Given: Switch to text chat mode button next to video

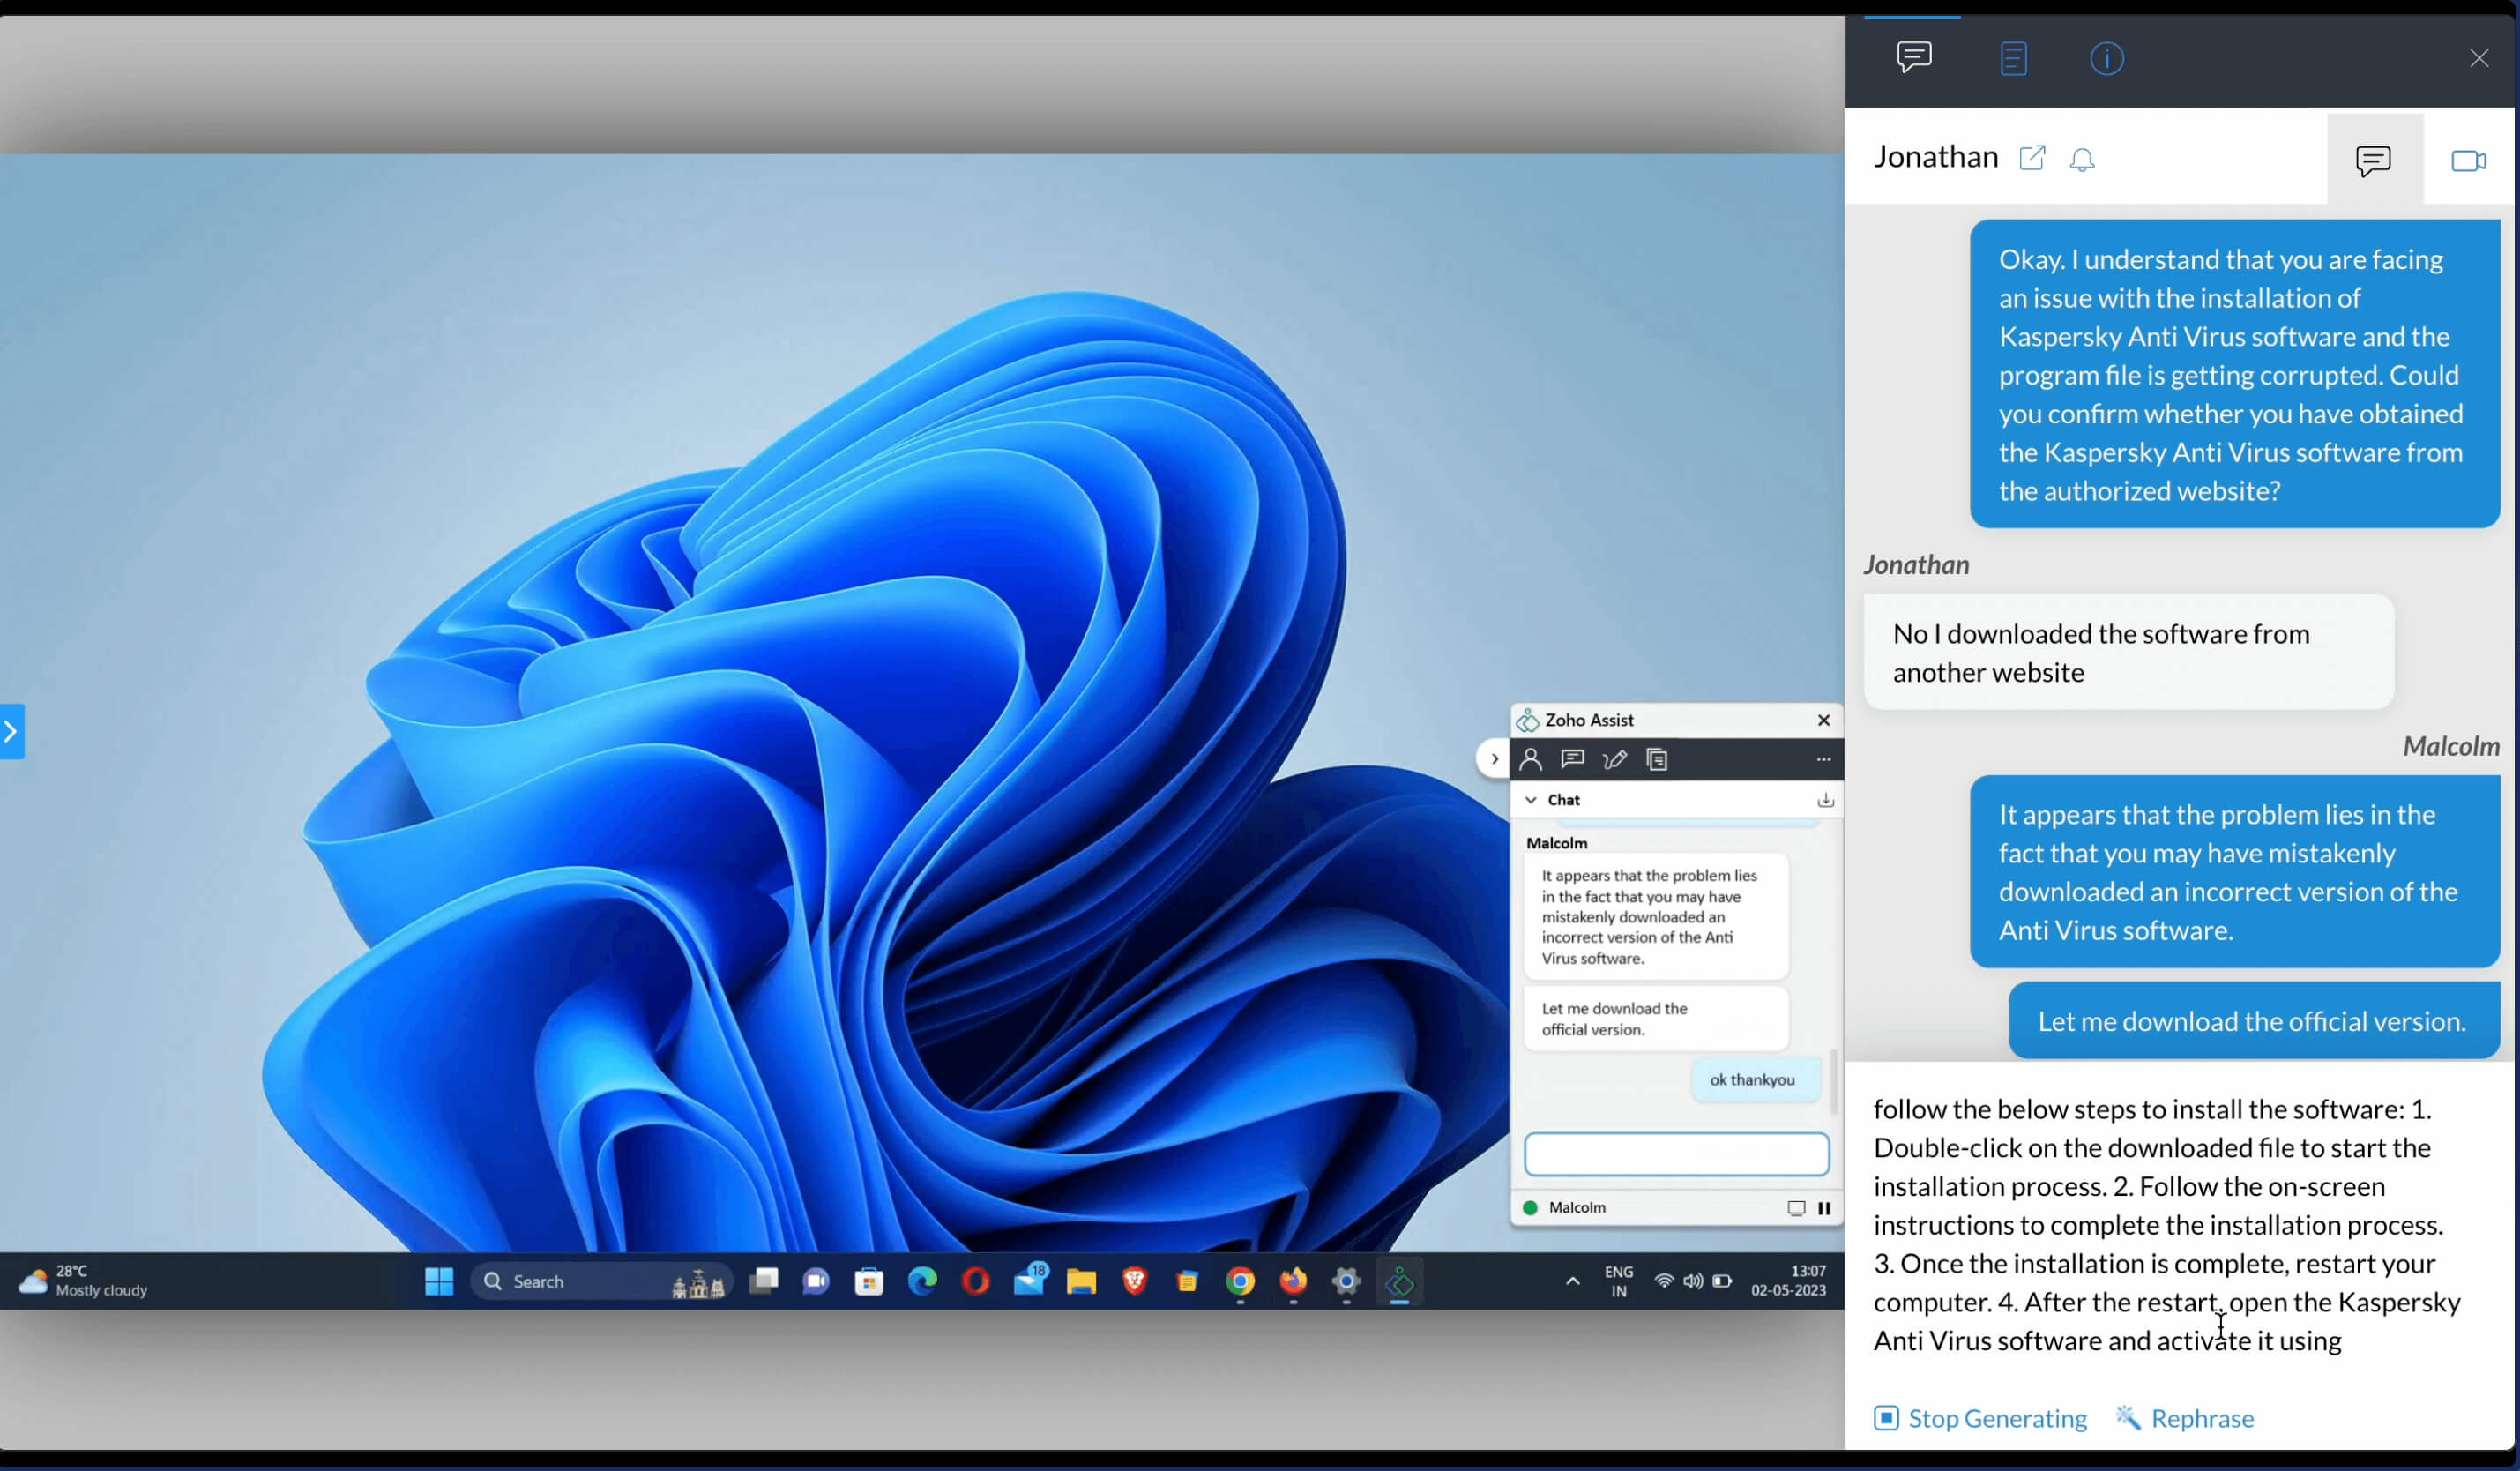Looking at the screenshot, I should (x=2373, y=160).
